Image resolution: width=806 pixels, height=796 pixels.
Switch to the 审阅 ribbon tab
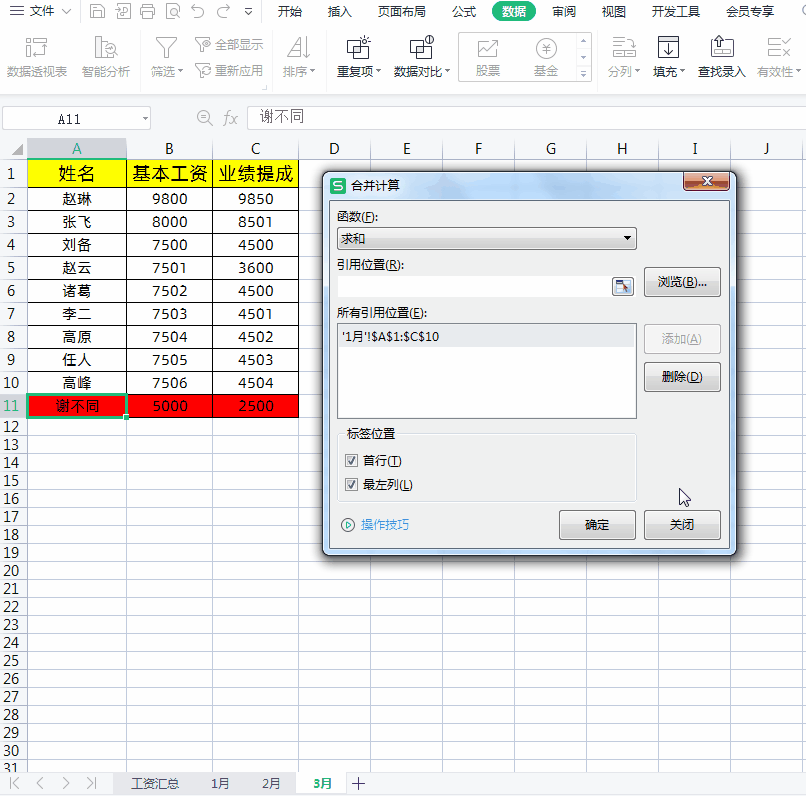(564, 11)
